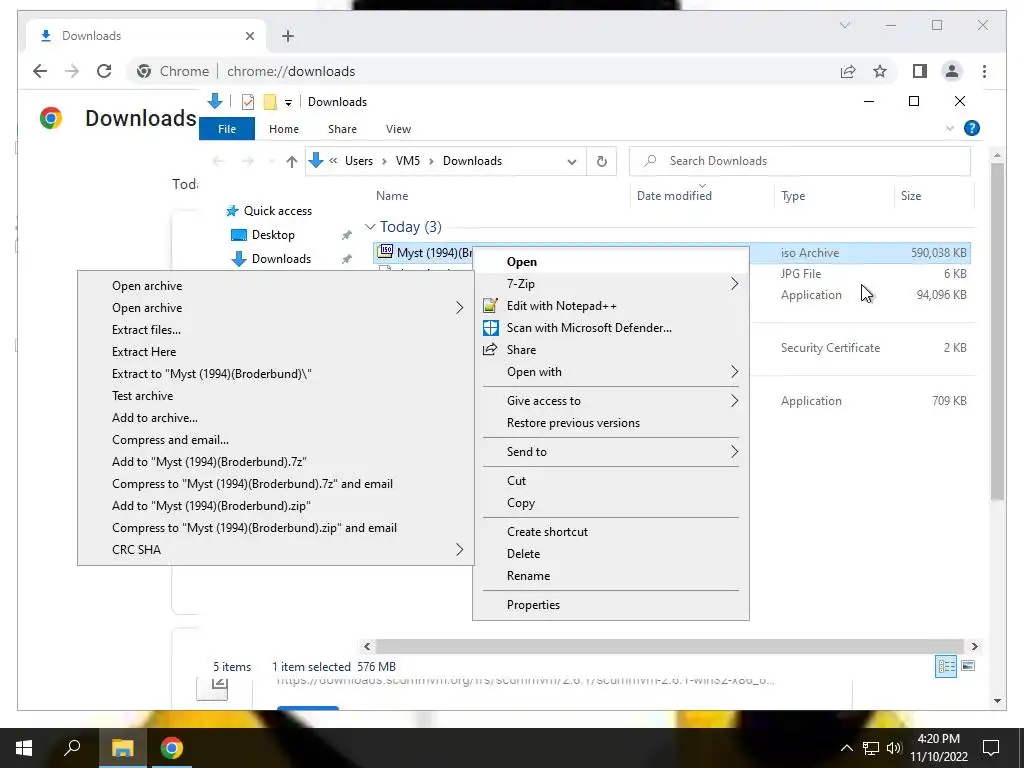Expand Open archive entry with submenu arrow
This screenshot has height=768, width=1024.
[x=276, y=308]
